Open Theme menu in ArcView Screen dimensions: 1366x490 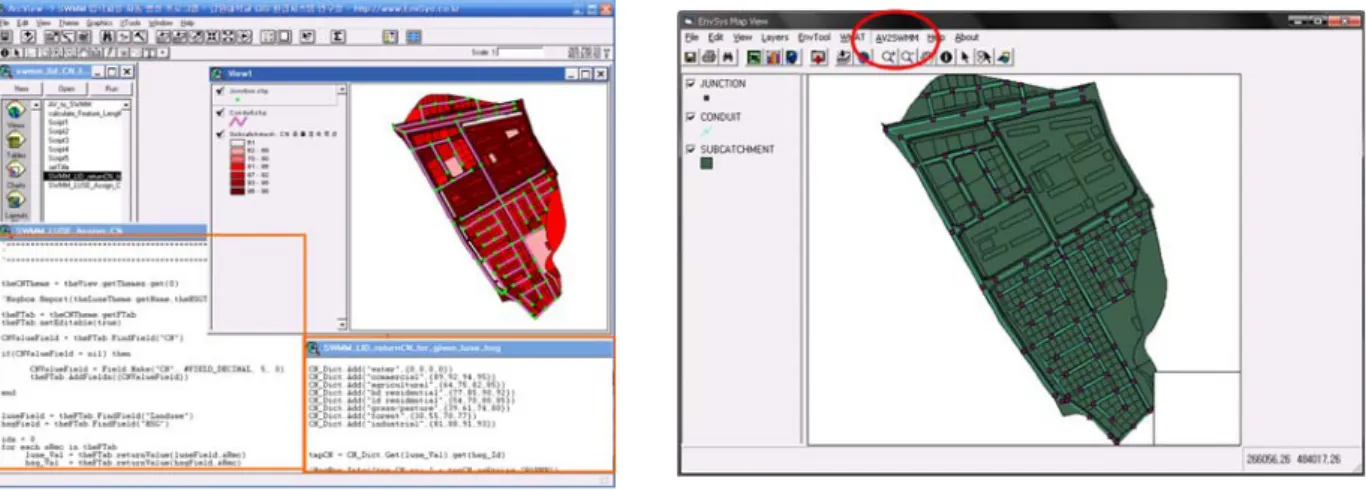click(69, 23)
